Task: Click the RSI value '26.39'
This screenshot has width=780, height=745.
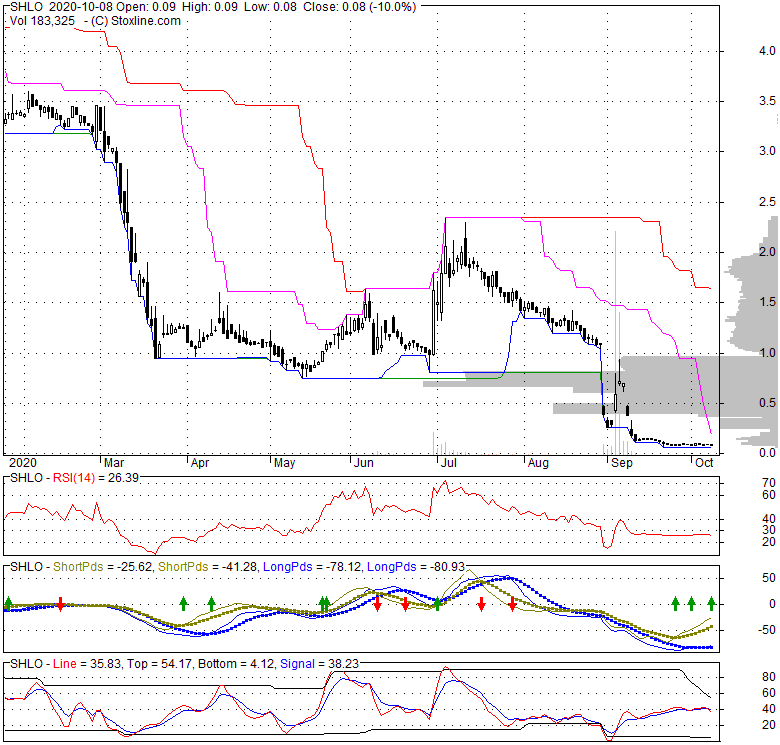Action: coord(123,478)
